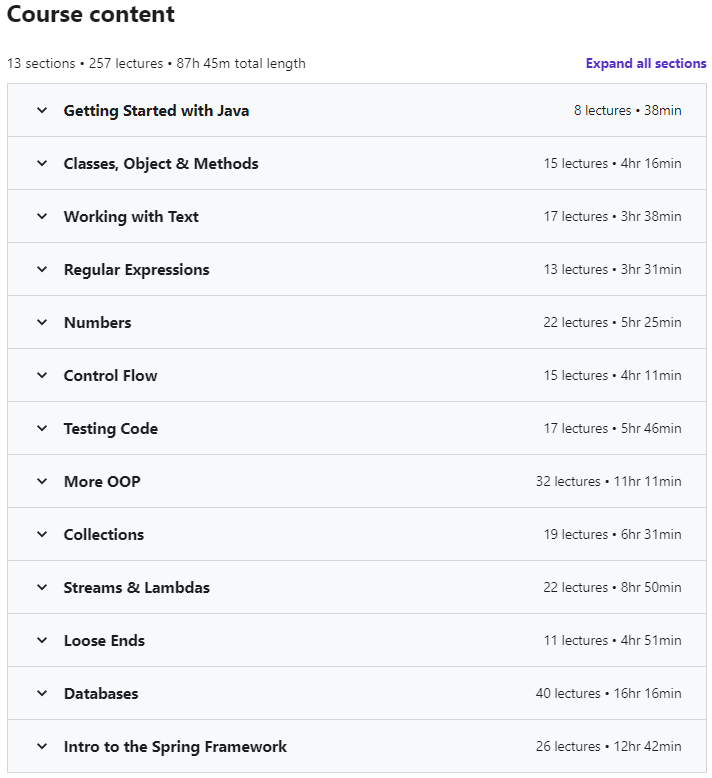The image size is (712, 778).
Task: Expand the Loose Ends section
Action: pyautogui.click(x=104, y=641)
